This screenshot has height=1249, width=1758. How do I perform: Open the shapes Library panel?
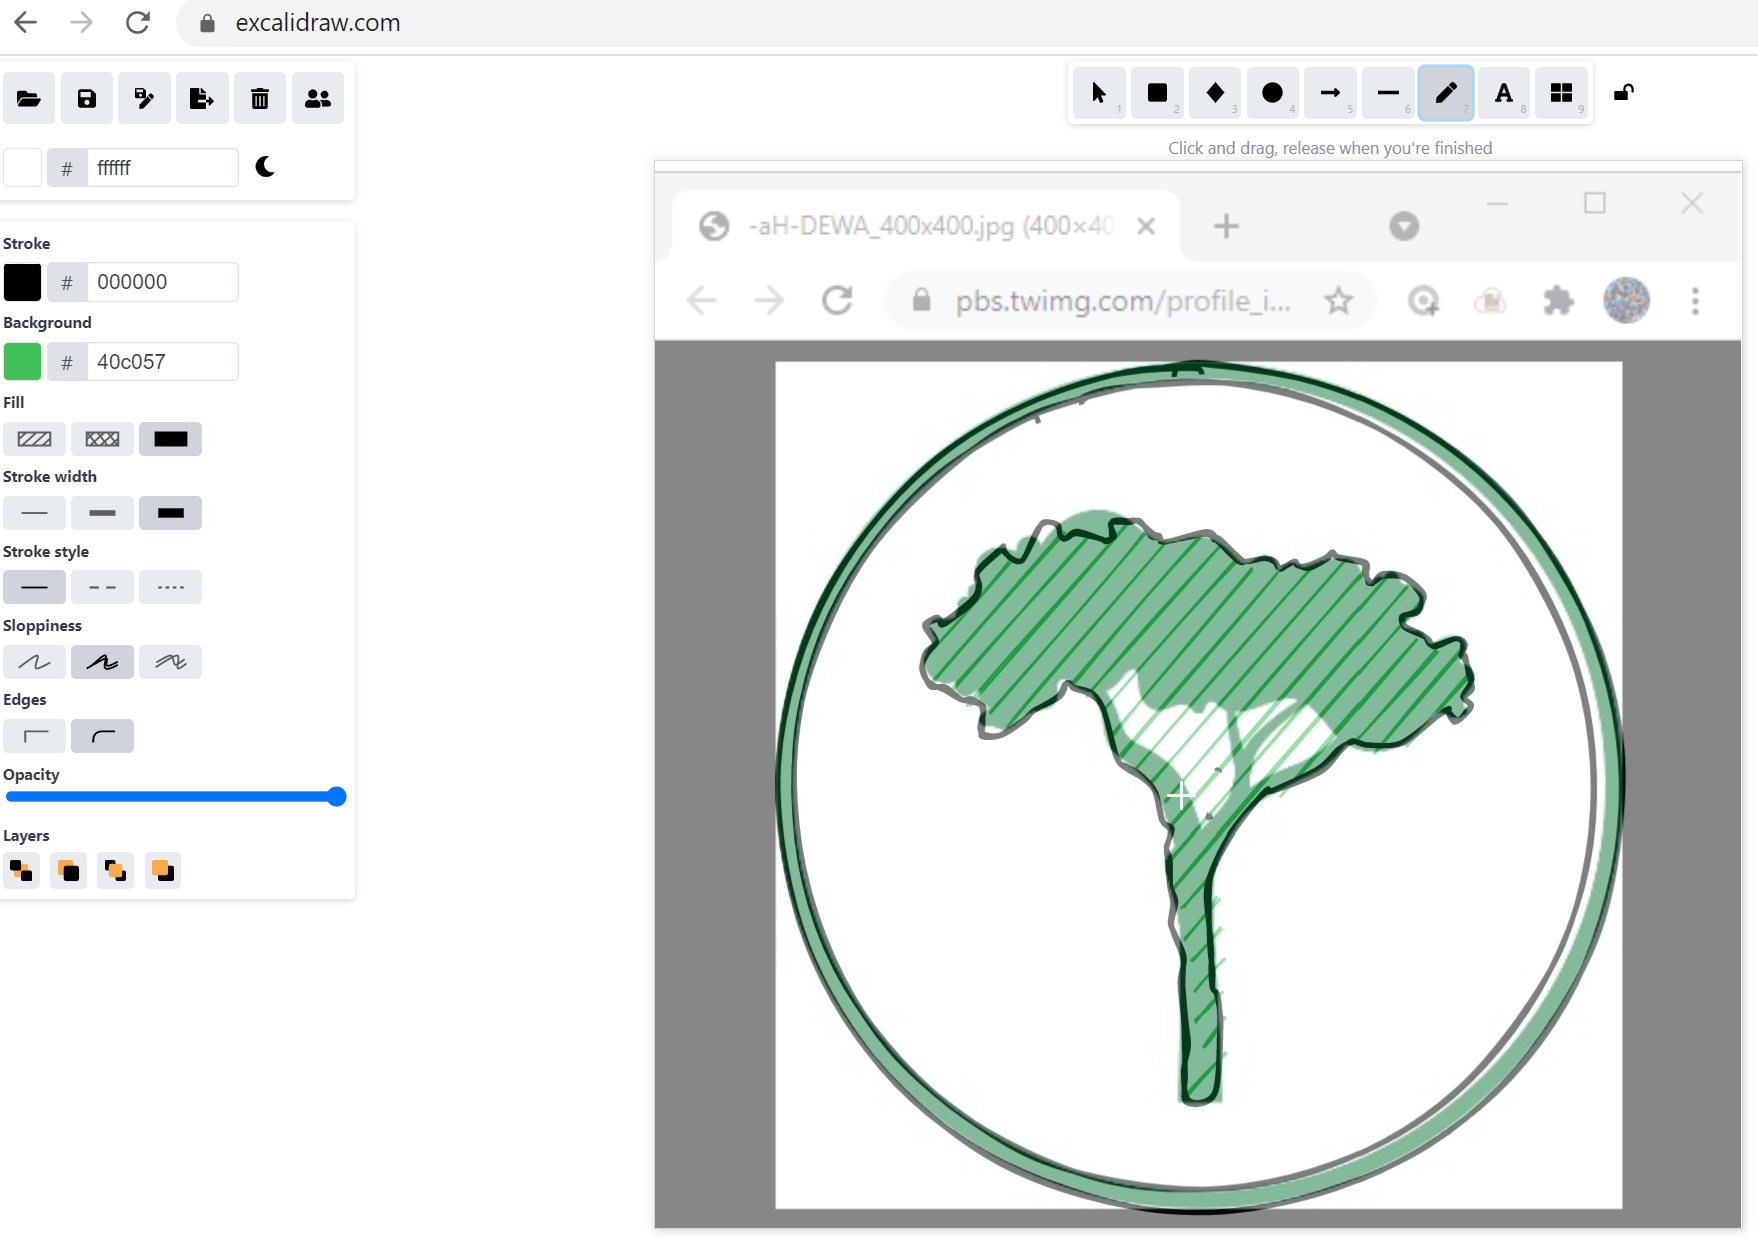[x=1561, y=93]
